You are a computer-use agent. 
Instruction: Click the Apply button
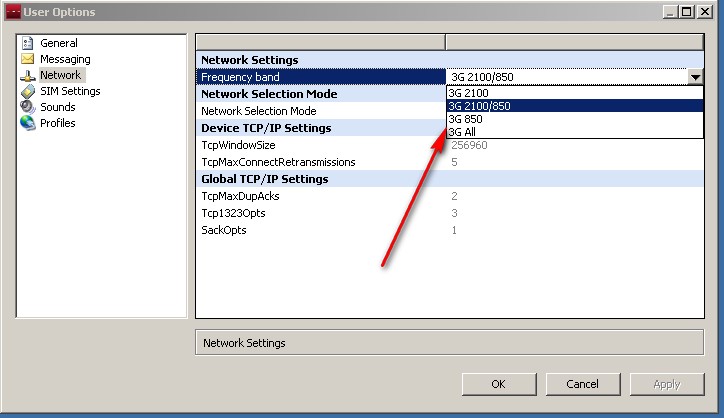pyautogui.click(x=666, y=384)
